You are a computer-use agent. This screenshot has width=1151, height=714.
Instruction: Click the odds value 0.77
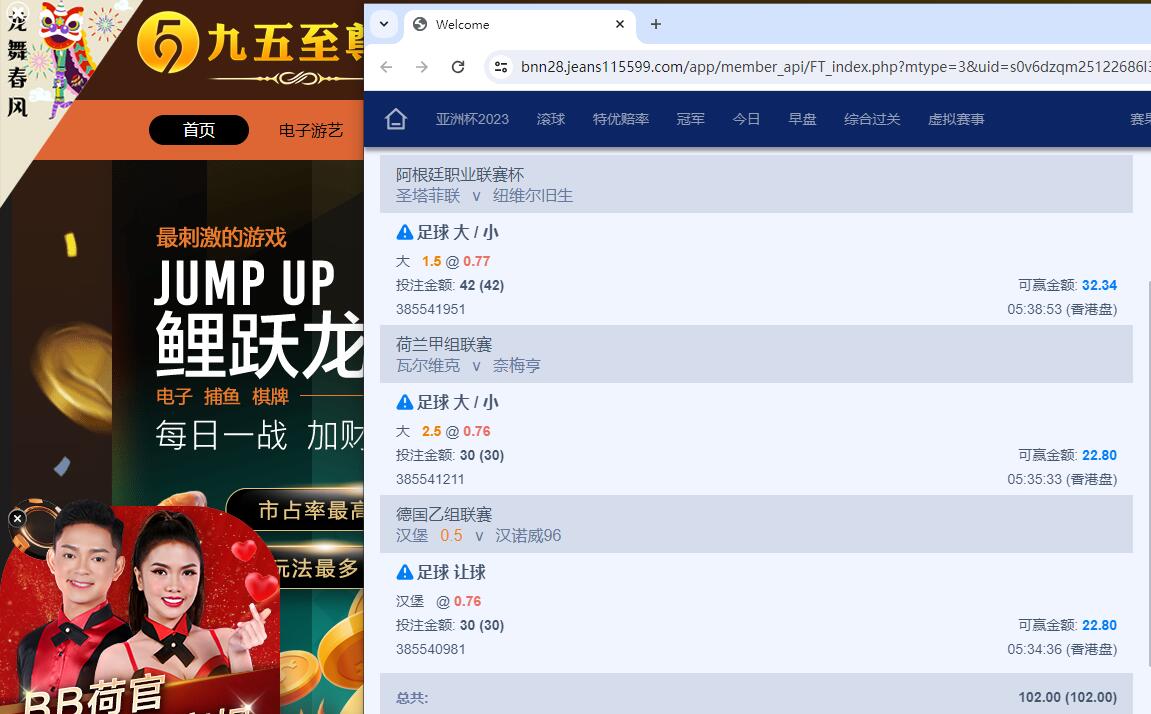(x=476, y=261)
